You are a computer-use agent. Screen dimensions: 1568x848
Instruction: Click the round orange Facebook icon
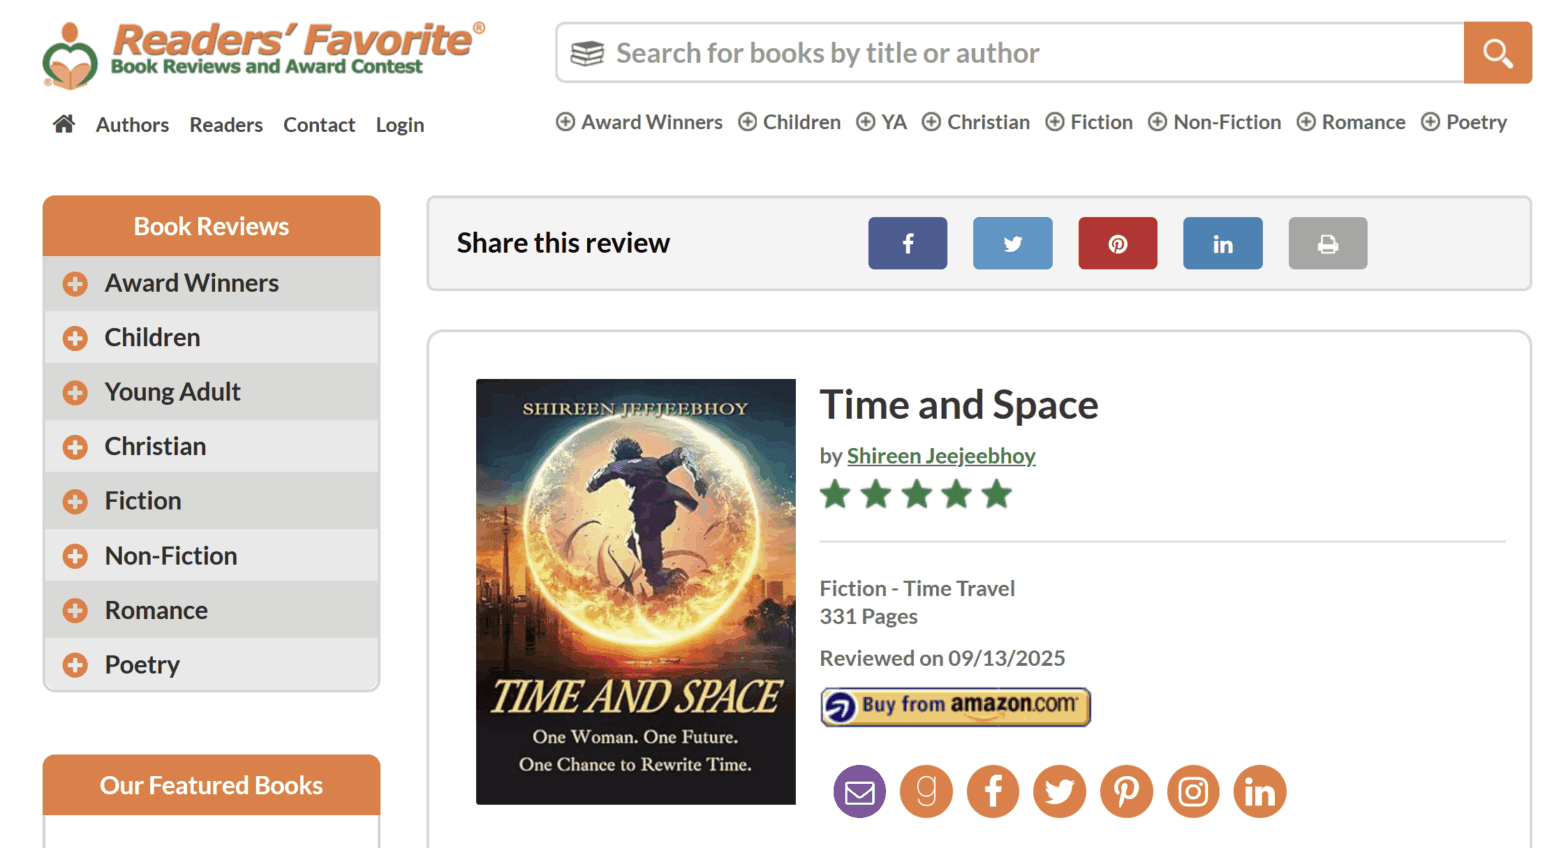coord(993,792)
